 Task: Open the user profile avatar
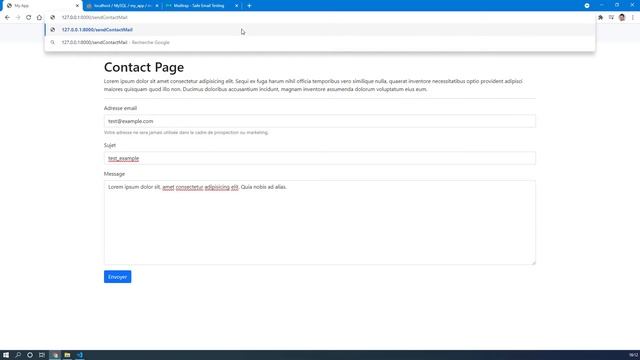[622, 18]
